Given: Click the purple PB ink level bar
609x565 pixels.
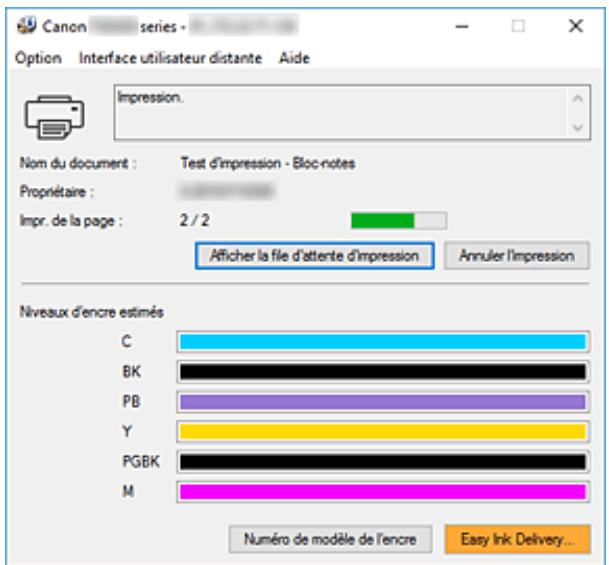Looking at the screenshot, I should 383,402.
